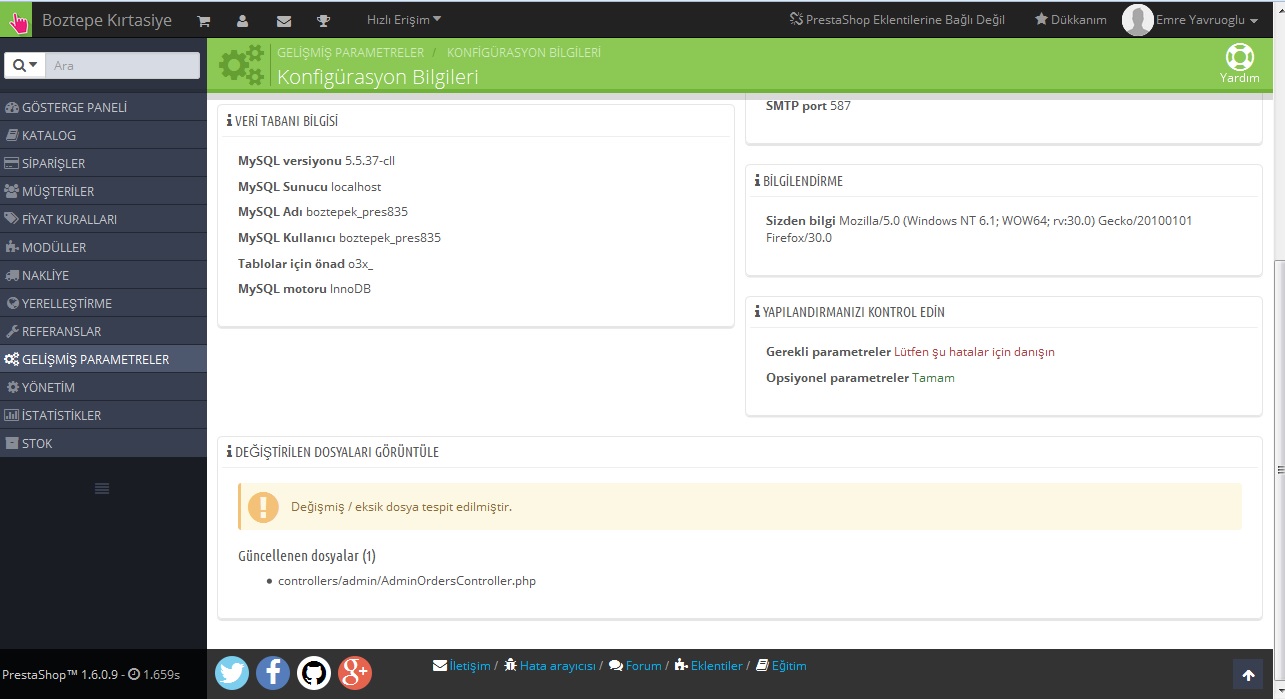Screen dimensions: 1285x699
Task: Click the Facebook icon in footer
Action: point(273,673)
